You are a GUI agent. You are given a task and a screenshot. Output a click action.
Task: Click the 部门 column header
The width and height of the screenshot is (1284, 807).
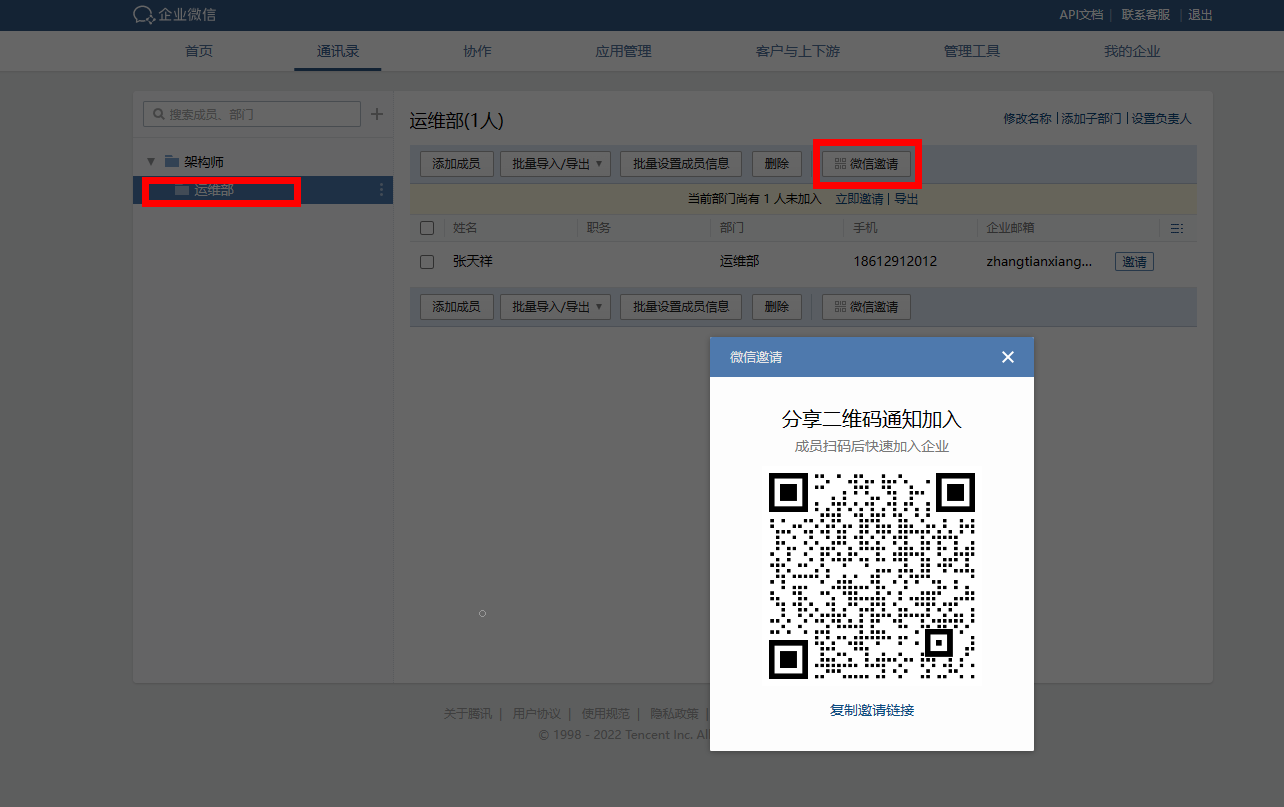(x=732, y=228)
